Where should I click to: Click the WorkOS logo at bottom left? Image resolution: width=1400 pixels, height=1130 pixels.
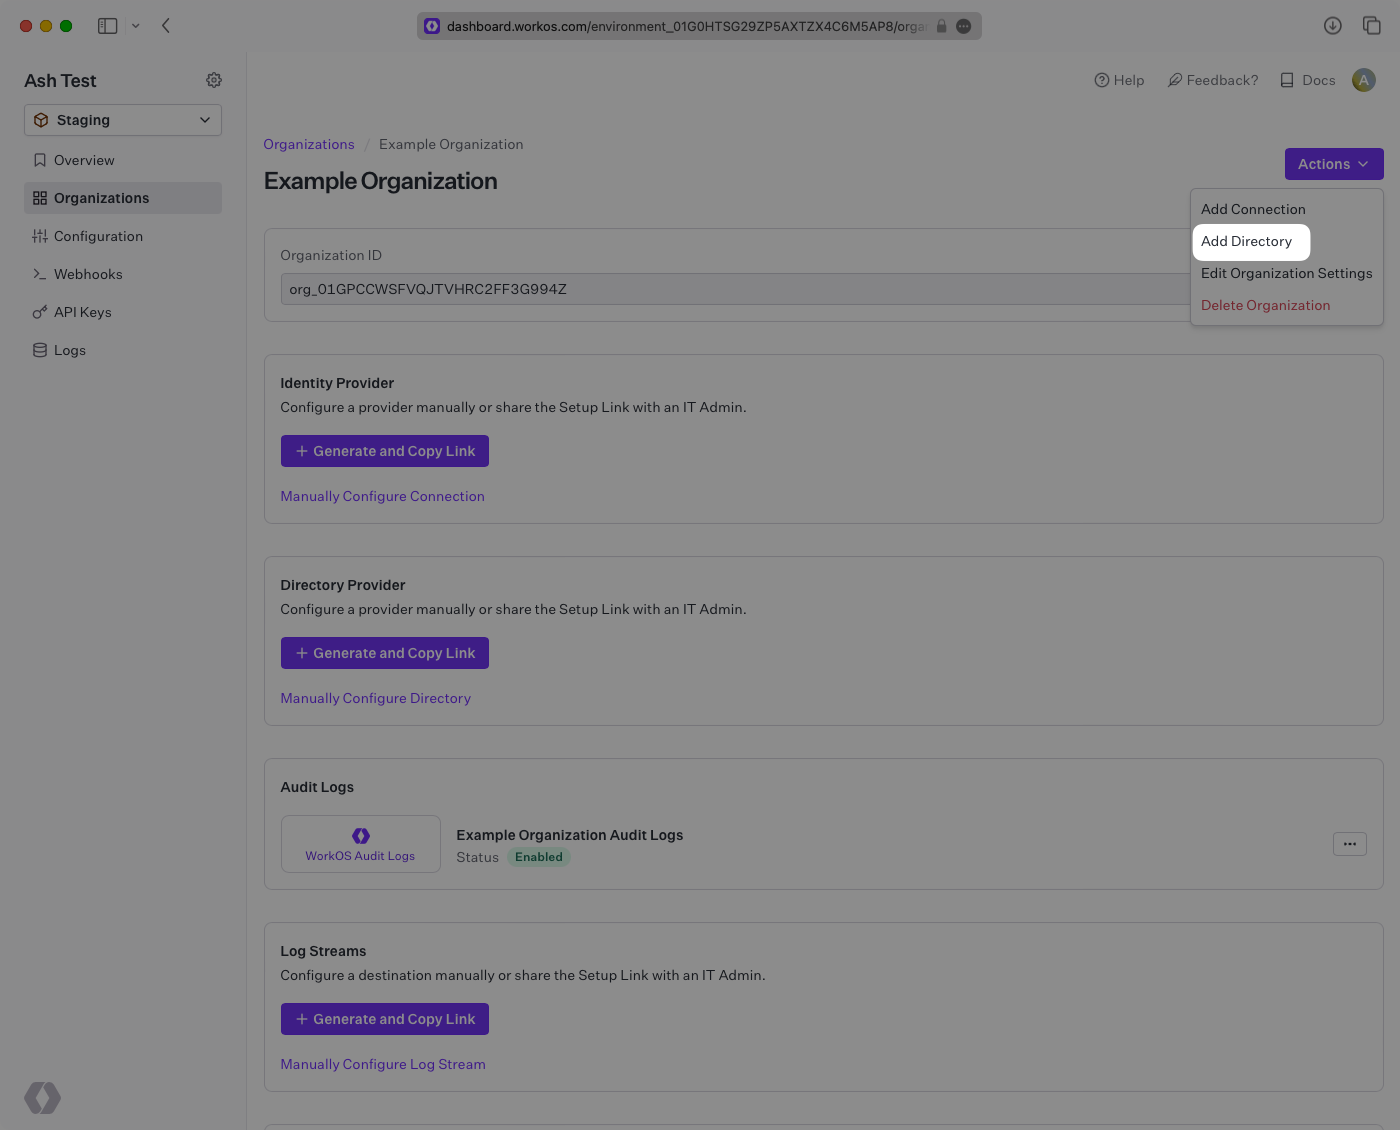pos(42,1098)
